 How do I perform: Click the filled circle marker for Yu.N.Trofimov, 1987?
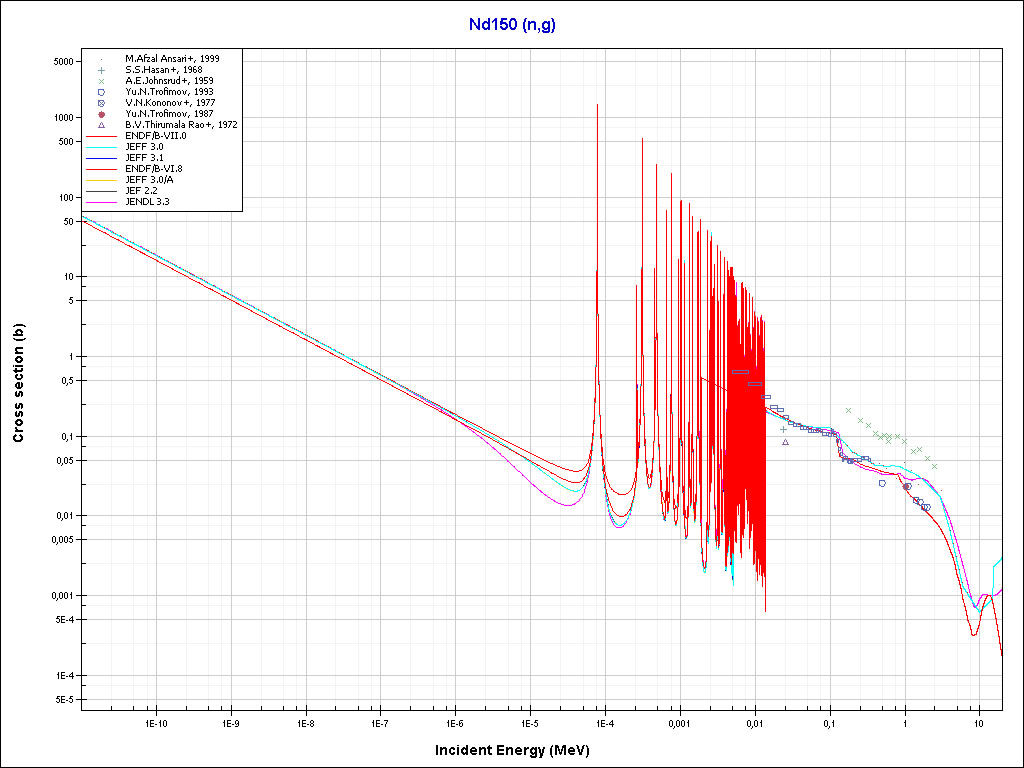pyautogui.click(x=102, y=114)
